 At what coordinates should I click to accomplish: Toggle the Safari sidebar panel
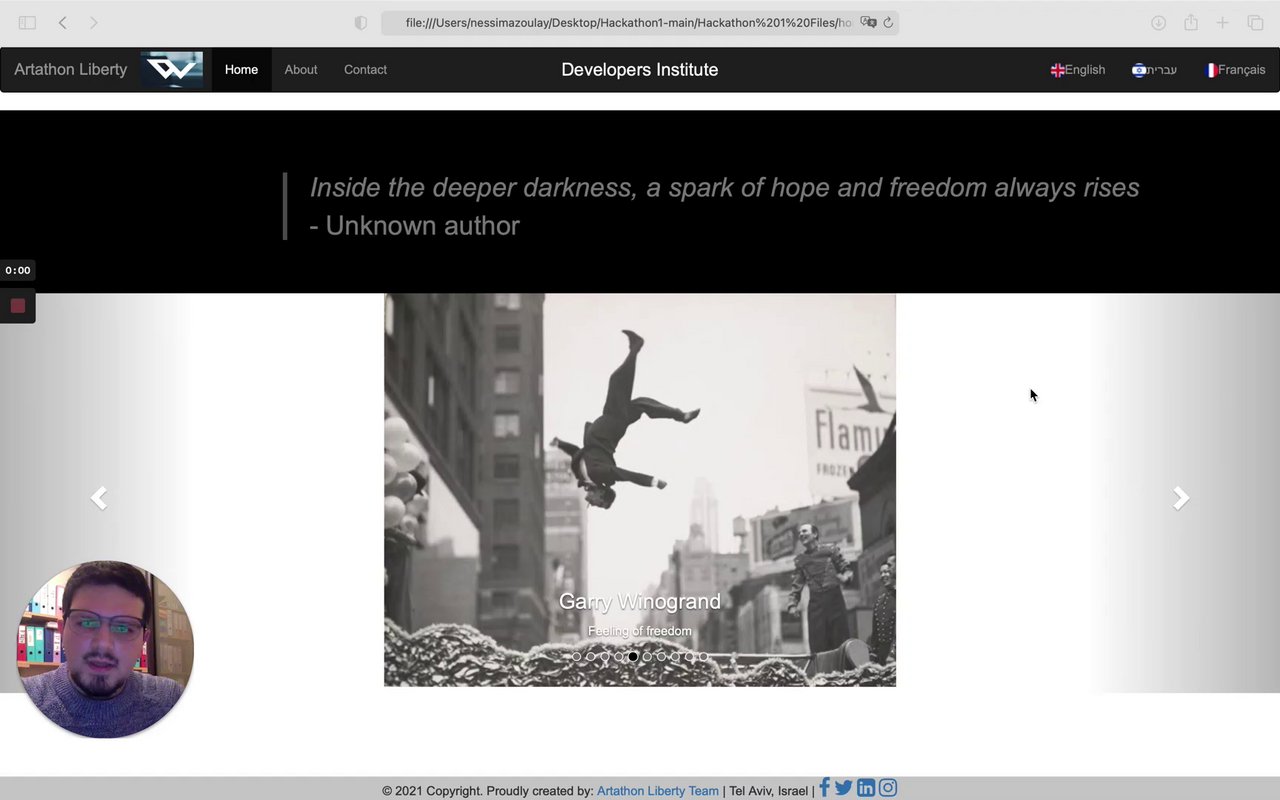point(27,22)
